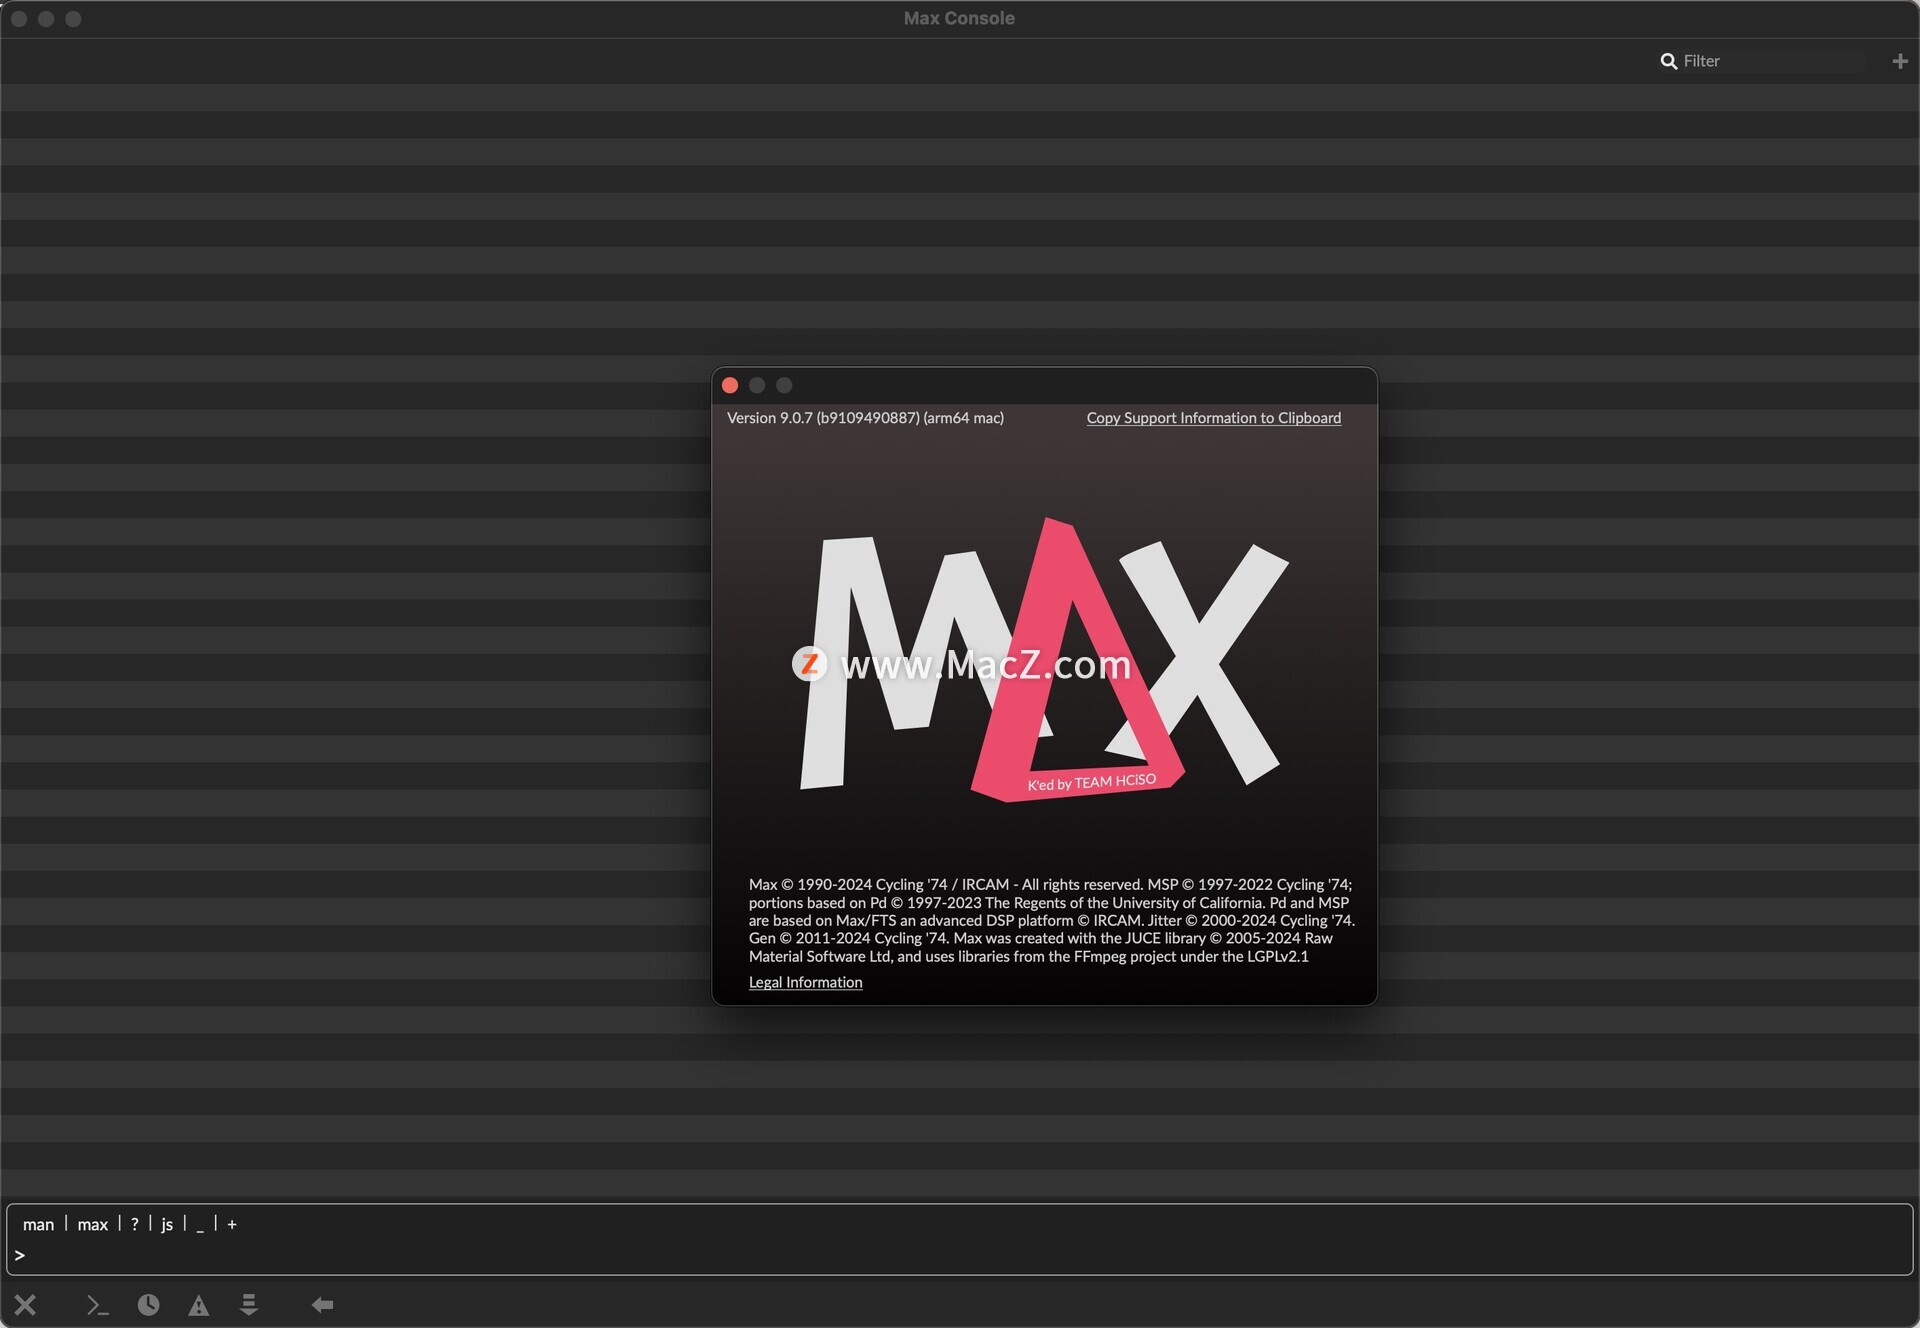Image resolution: width=1920 pixels, height=1328 pixels.
Task: Click in the console command prompt line
Action: (960, 1255)
